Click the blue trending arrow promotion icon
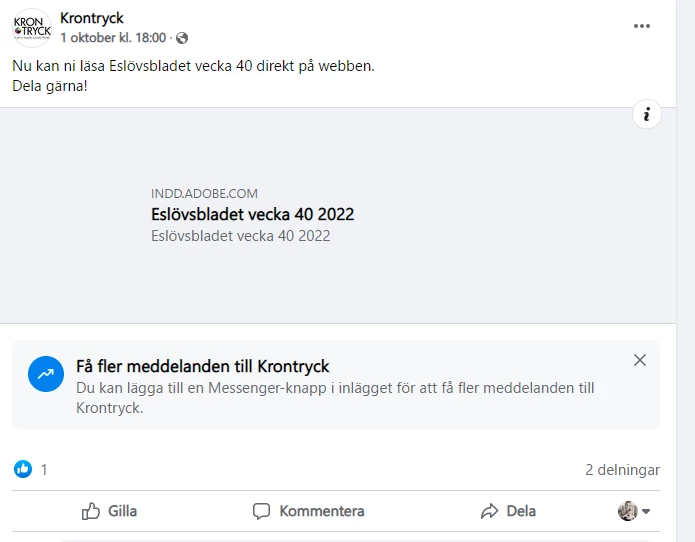The height and width of the screenshot is (542, 695). click(46, 374)
